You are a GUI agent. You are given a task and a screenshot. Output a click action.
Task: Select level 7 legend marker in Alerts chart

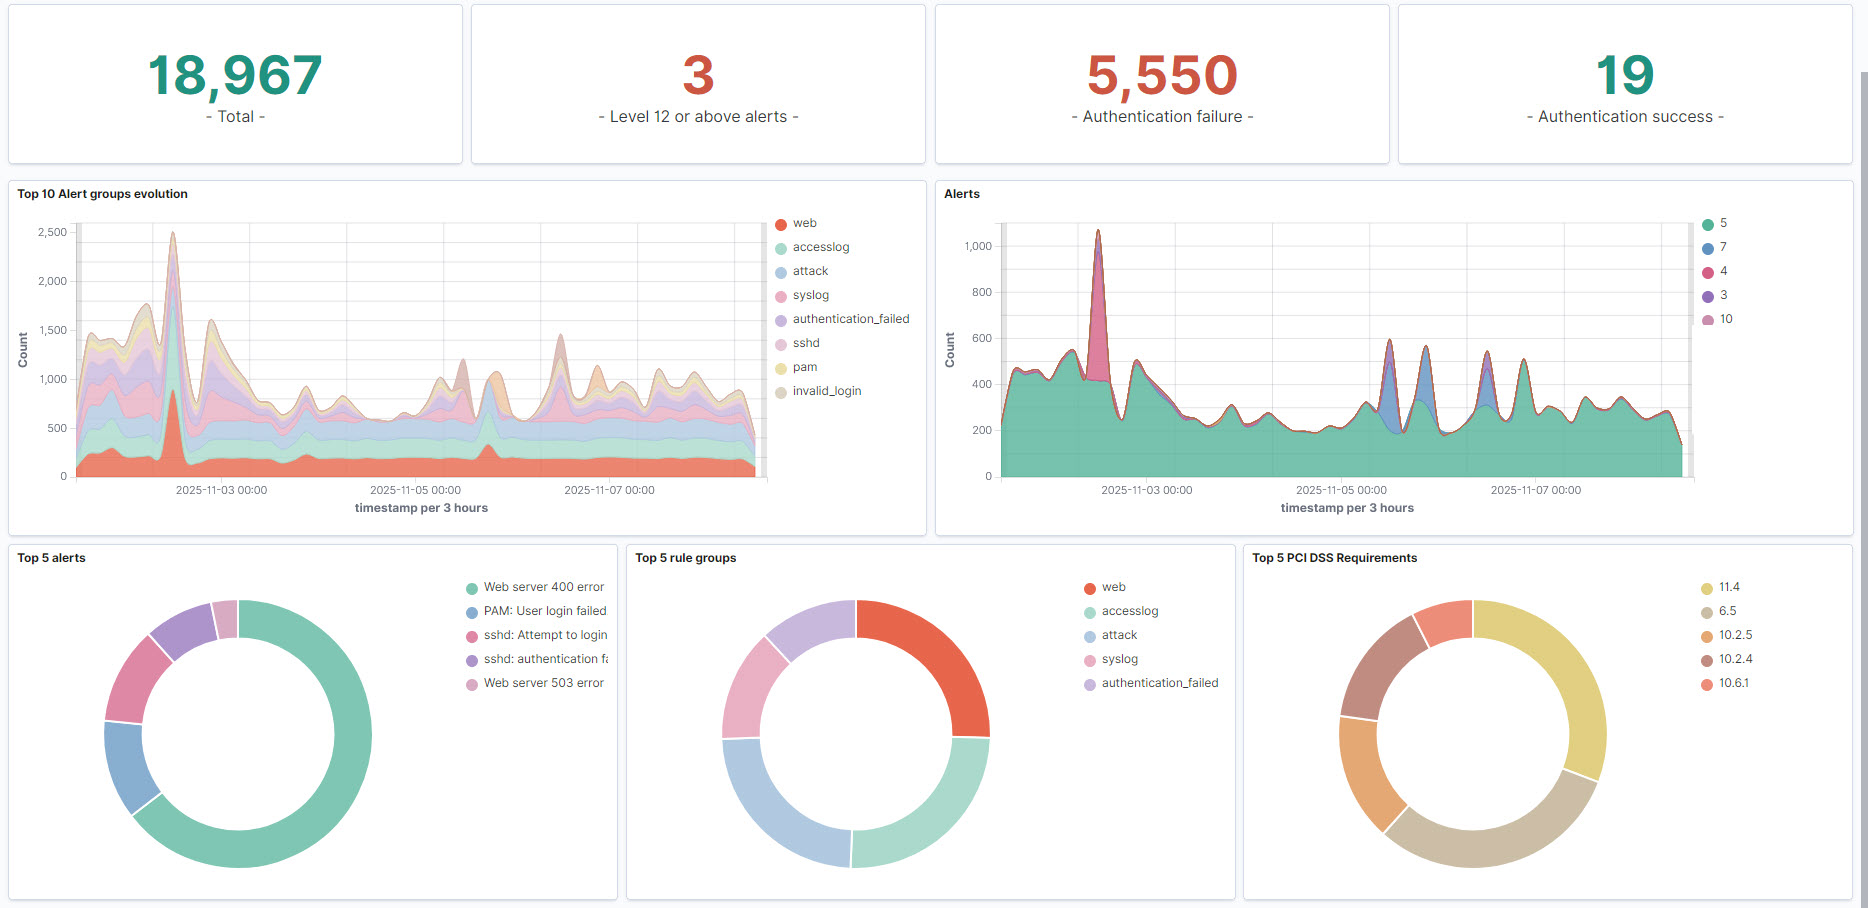tap(1708, 248)
